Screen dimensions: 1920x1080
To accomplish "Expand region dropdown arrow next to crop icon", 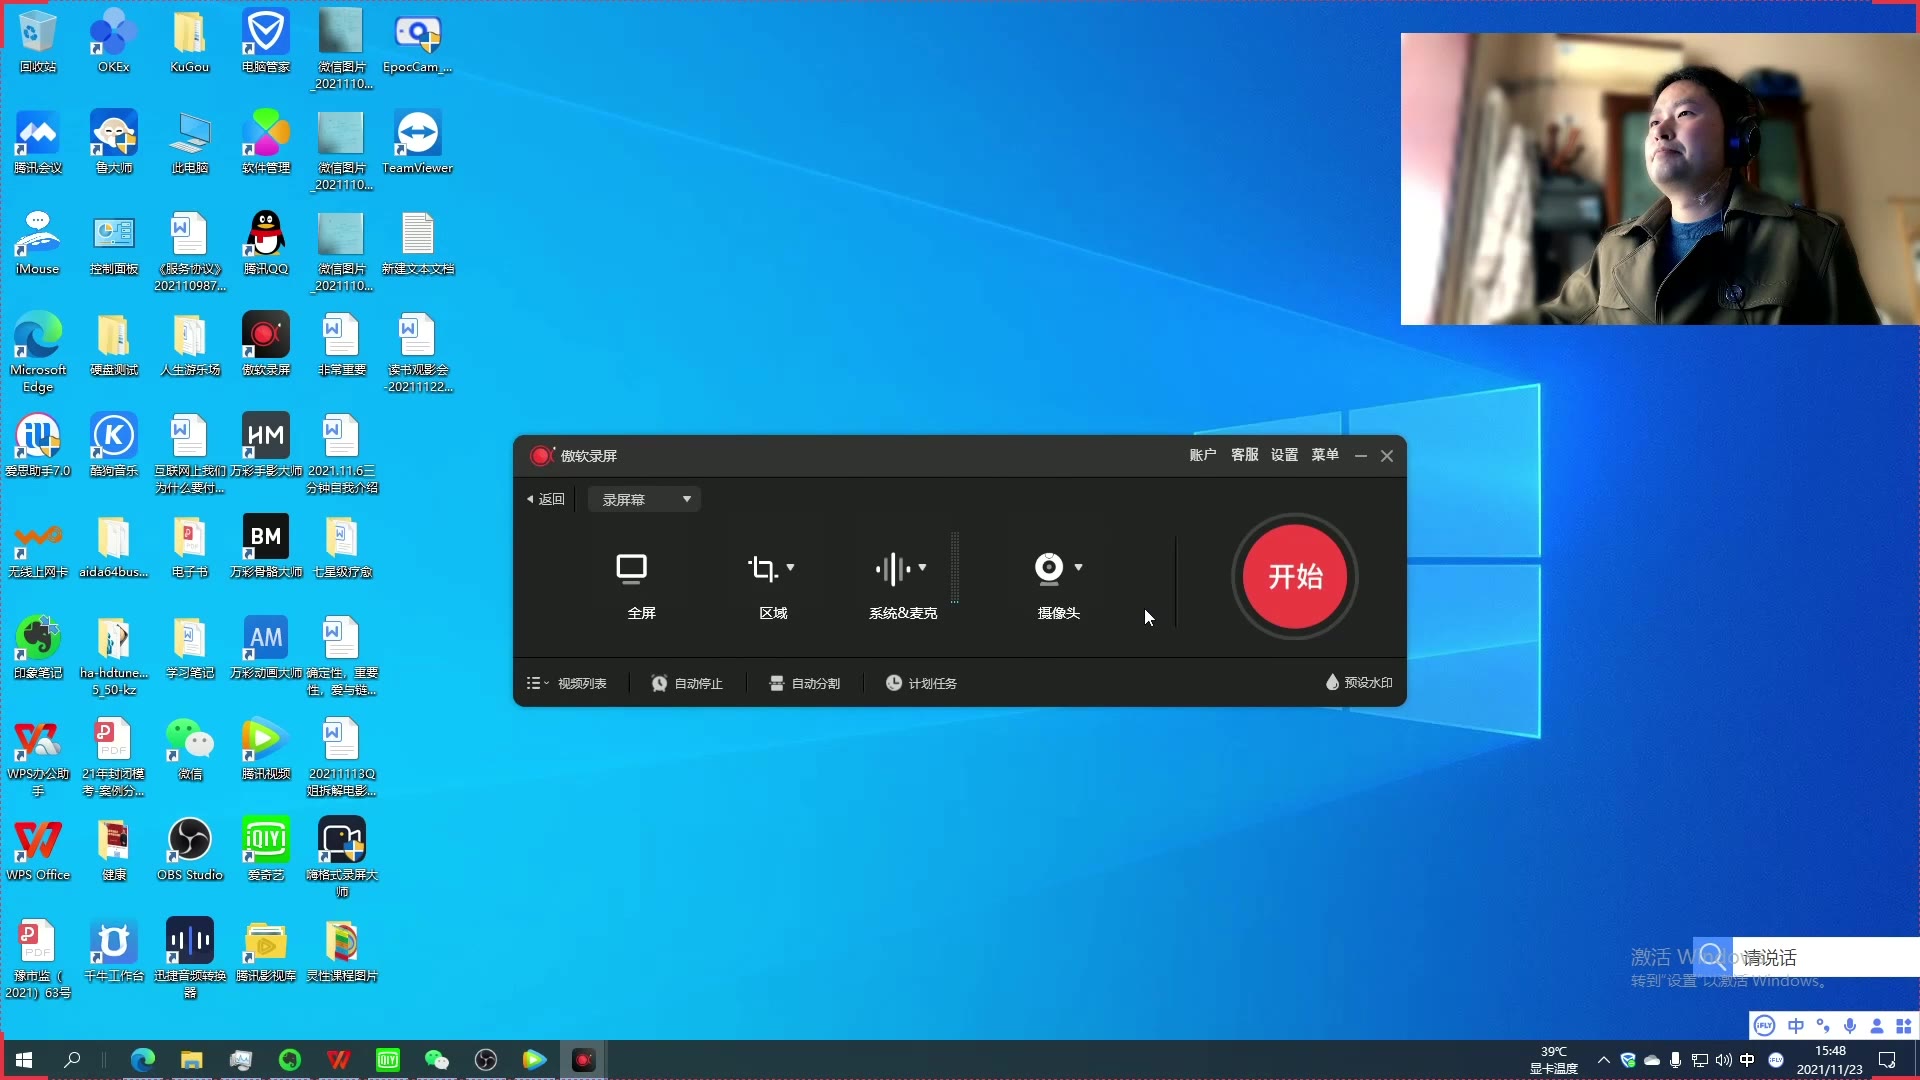I will click(791, 567).
